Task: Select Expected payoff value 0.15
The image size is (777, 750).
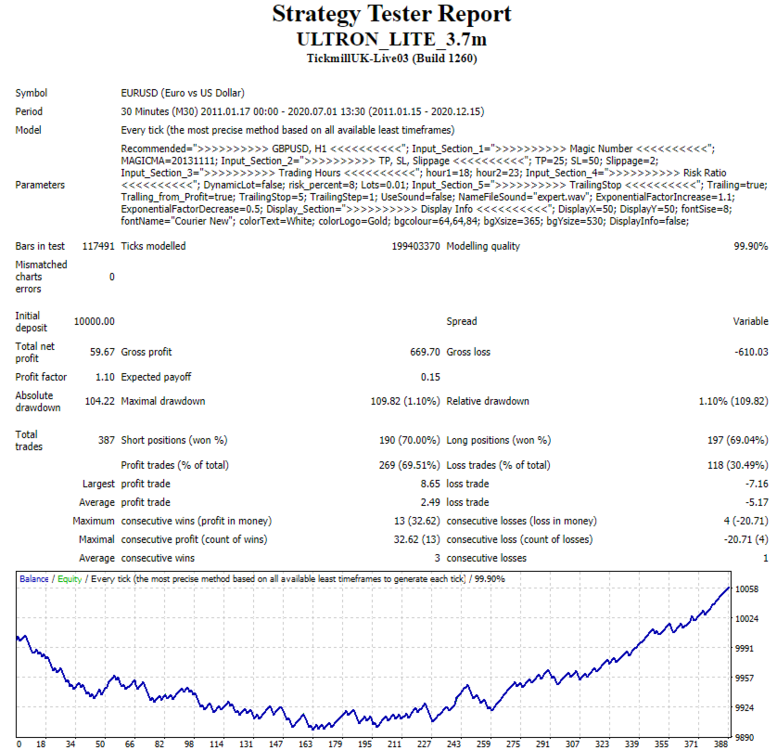Action: (x=430, y=377)
